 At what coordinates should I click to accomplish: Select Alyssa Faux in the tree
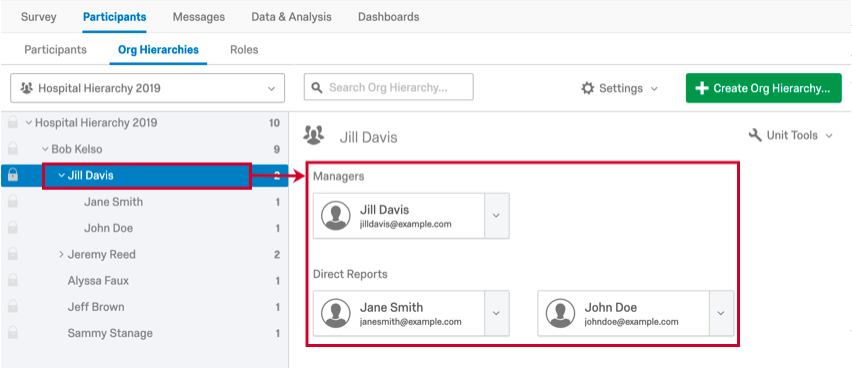coord(98,280)
